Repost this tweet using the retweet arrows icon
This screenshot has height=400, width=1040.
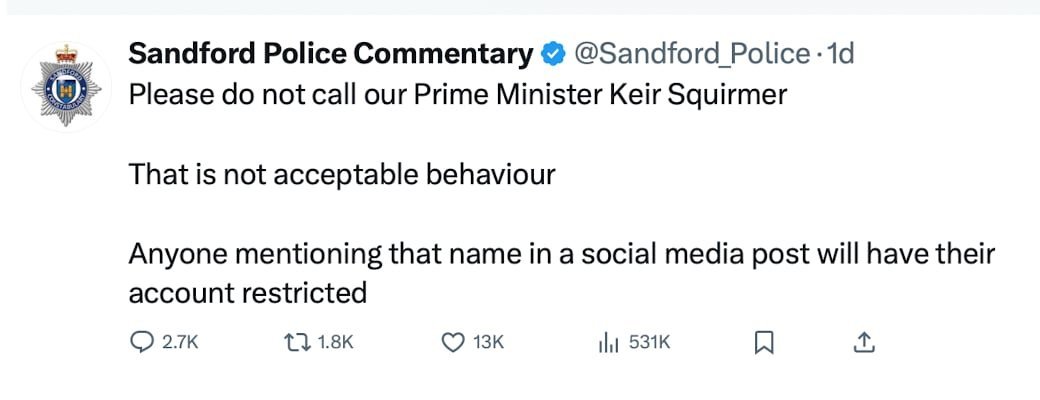click(x=297, y=342)
